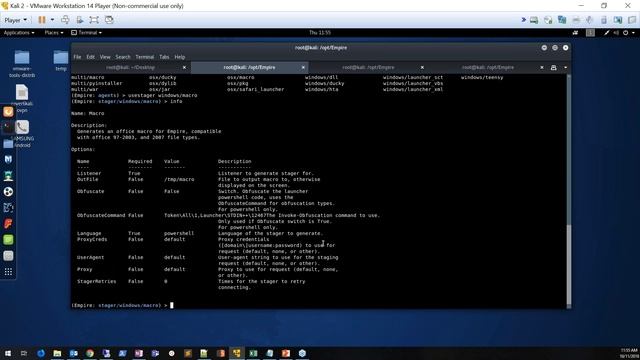
Task: Click the VMware hard disk device icon
Action: coord(534,20)
